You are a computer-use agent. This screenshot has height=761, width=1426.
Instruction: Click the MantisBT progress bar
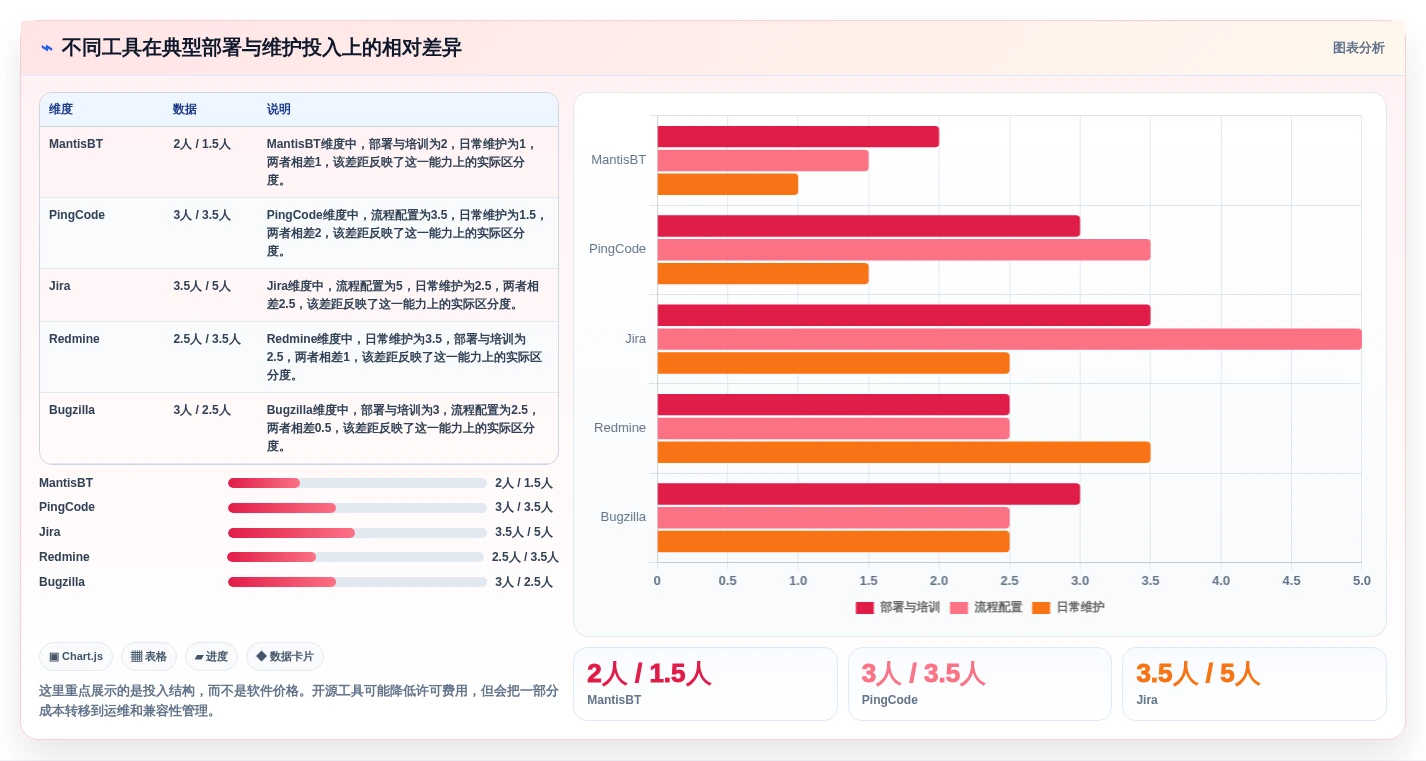(x=357, y=483)
